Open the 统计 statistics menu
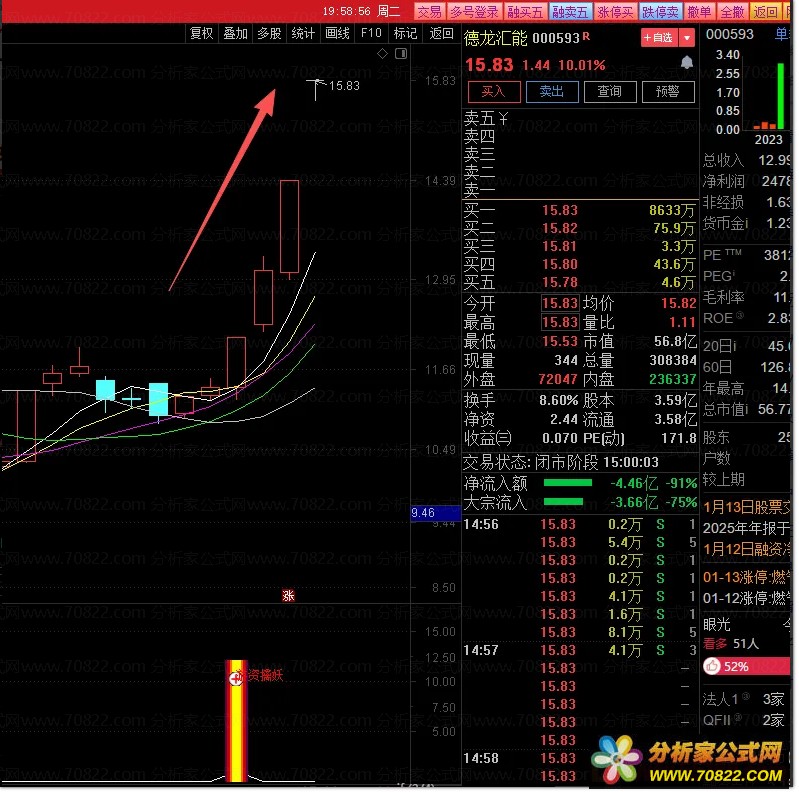Image resolution: width=799 pixels, height=792 pixels. pyautogui.click(x=303, y=34)
